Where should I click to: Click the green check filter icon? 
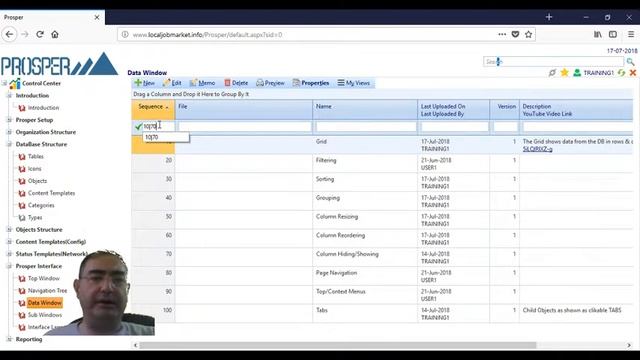click(x=138, y=127)
